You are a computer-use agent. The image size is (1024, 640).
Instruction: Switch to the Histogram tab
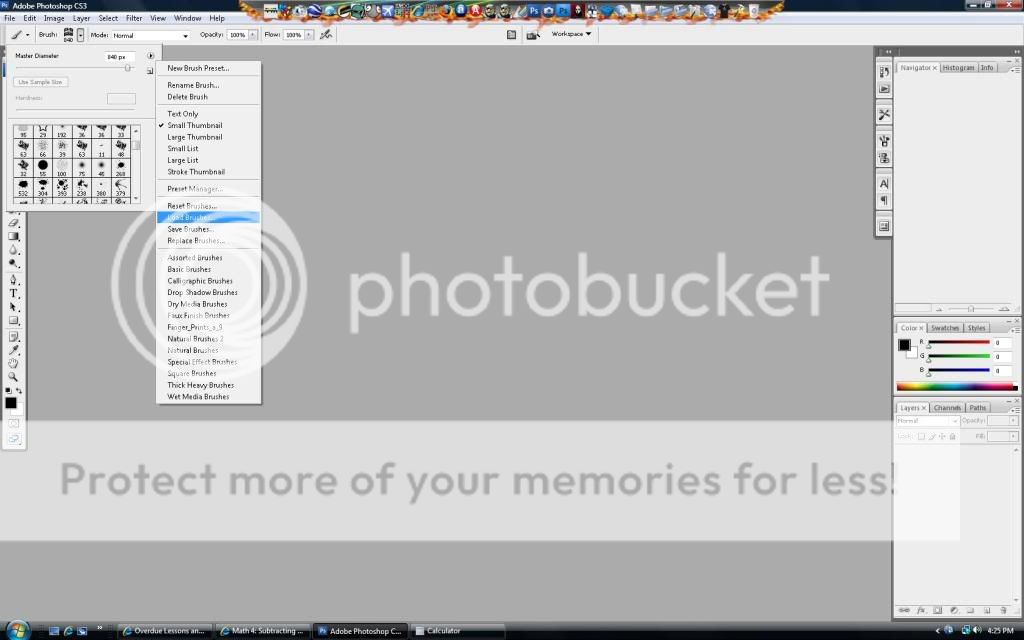pyautogui.click(x=958, y=68)
